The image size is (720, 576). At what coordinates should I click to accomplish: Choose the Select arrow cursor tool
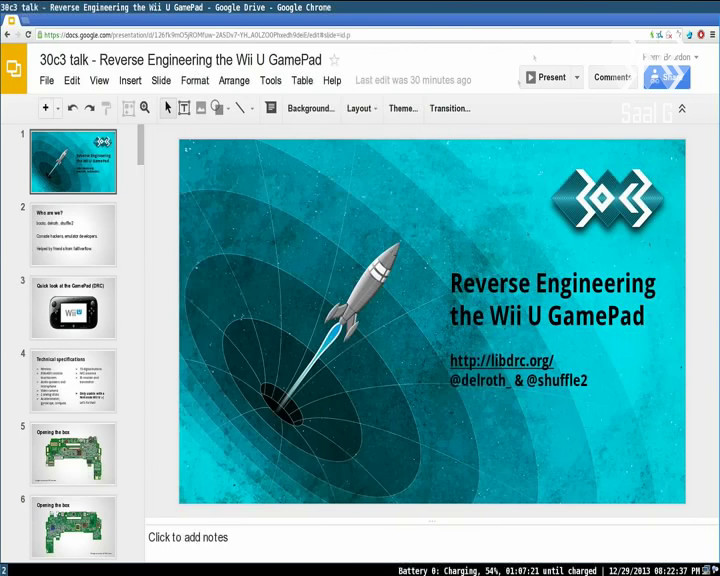168,108
